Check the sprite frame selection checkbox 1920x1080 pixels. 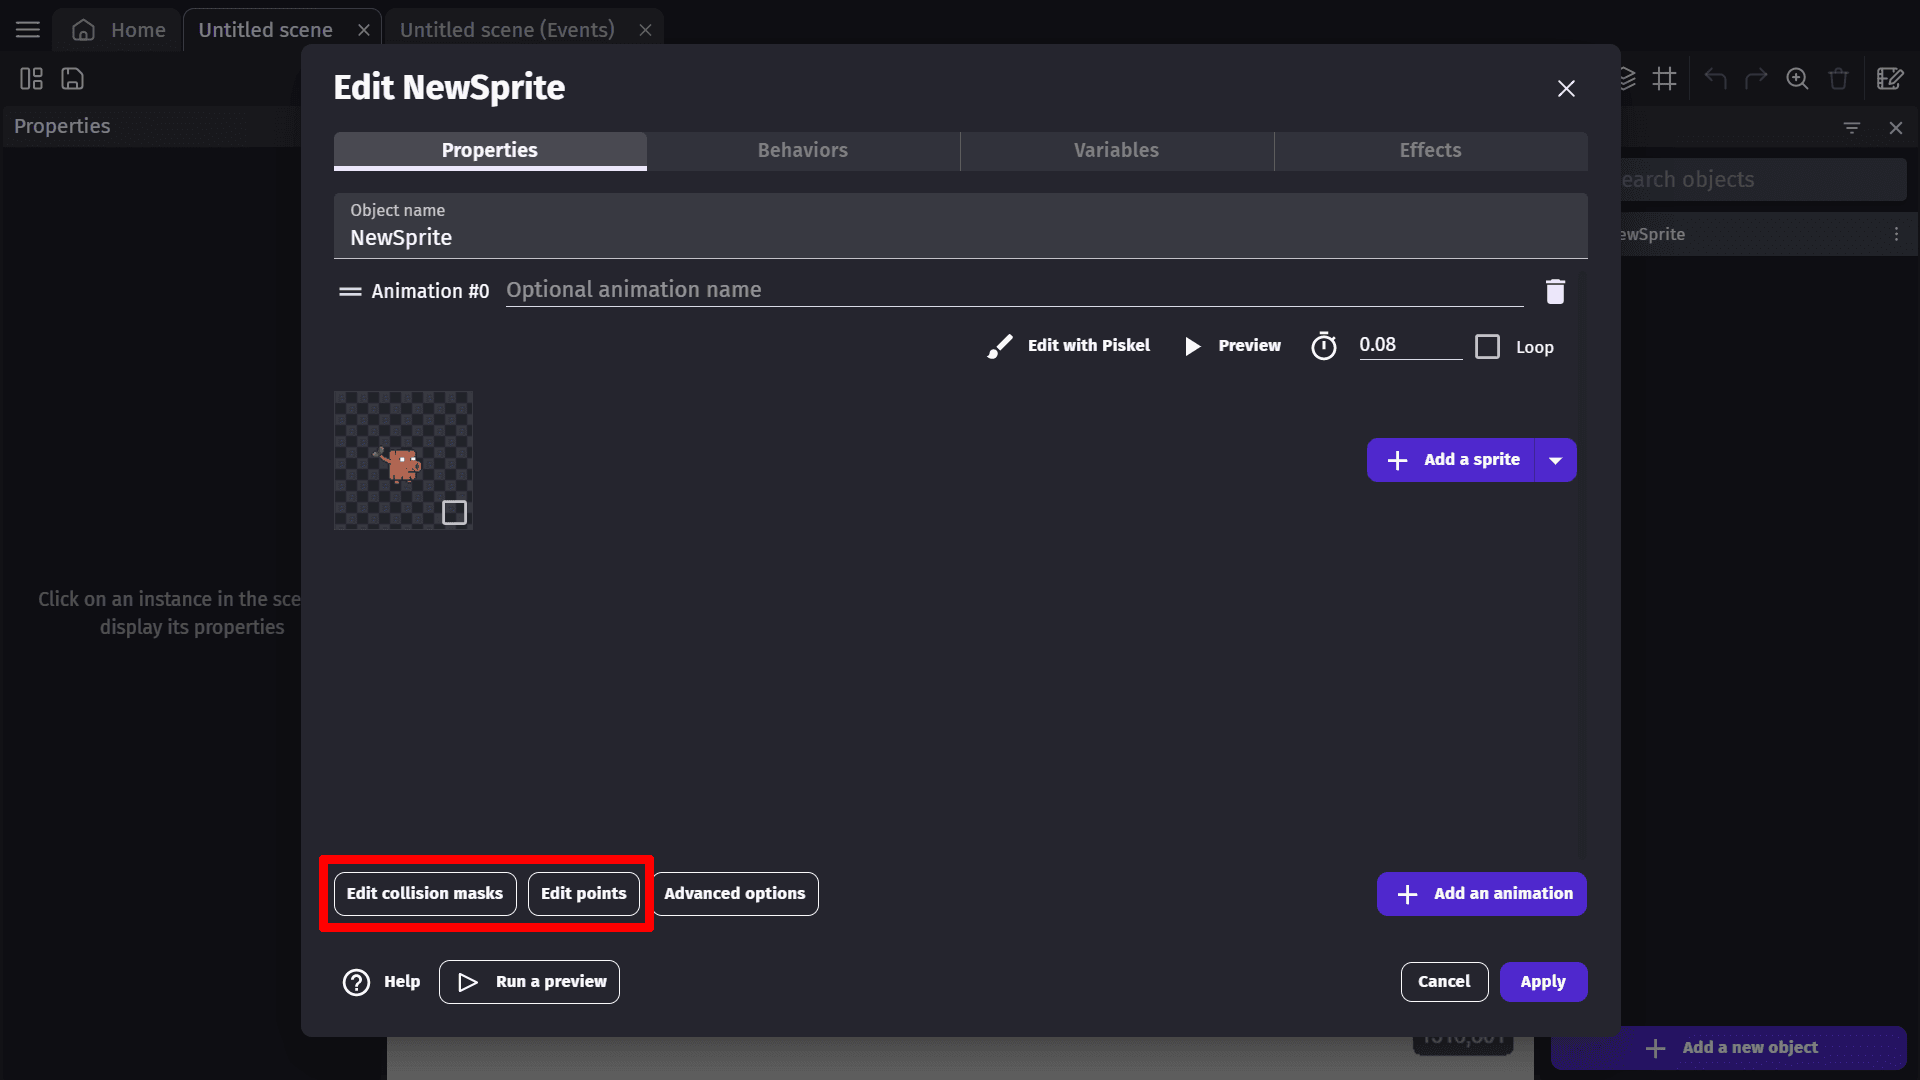point(454,512)
